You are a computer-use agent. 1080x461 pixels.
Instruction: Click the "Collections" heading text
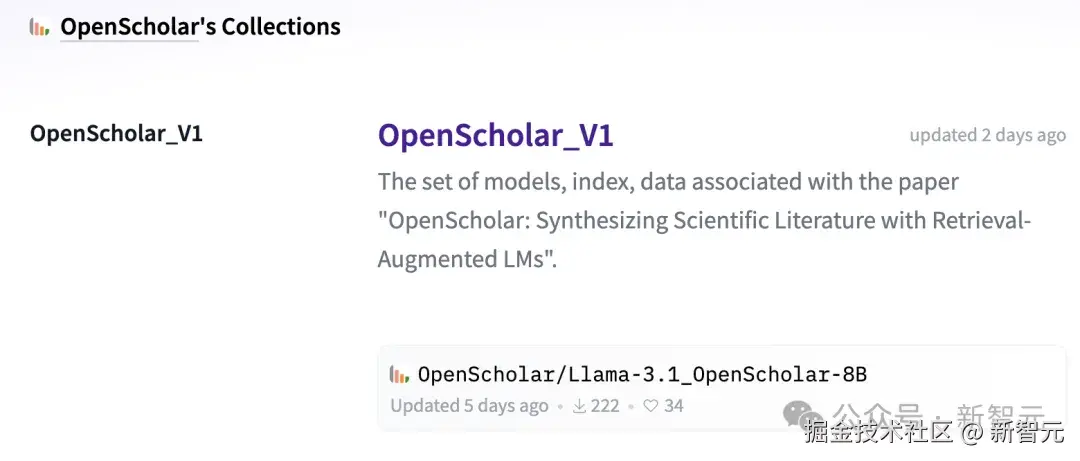[281, 27]
